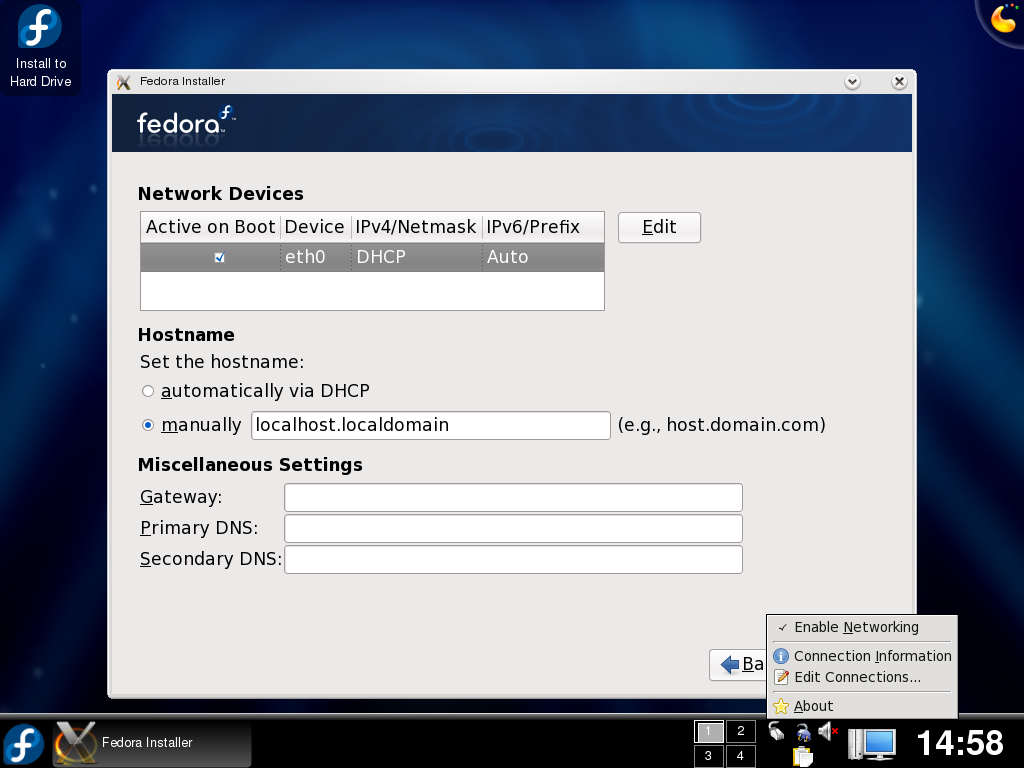Focus the Secondary DNS field
1024x768 pixels.
pos(513,560)
